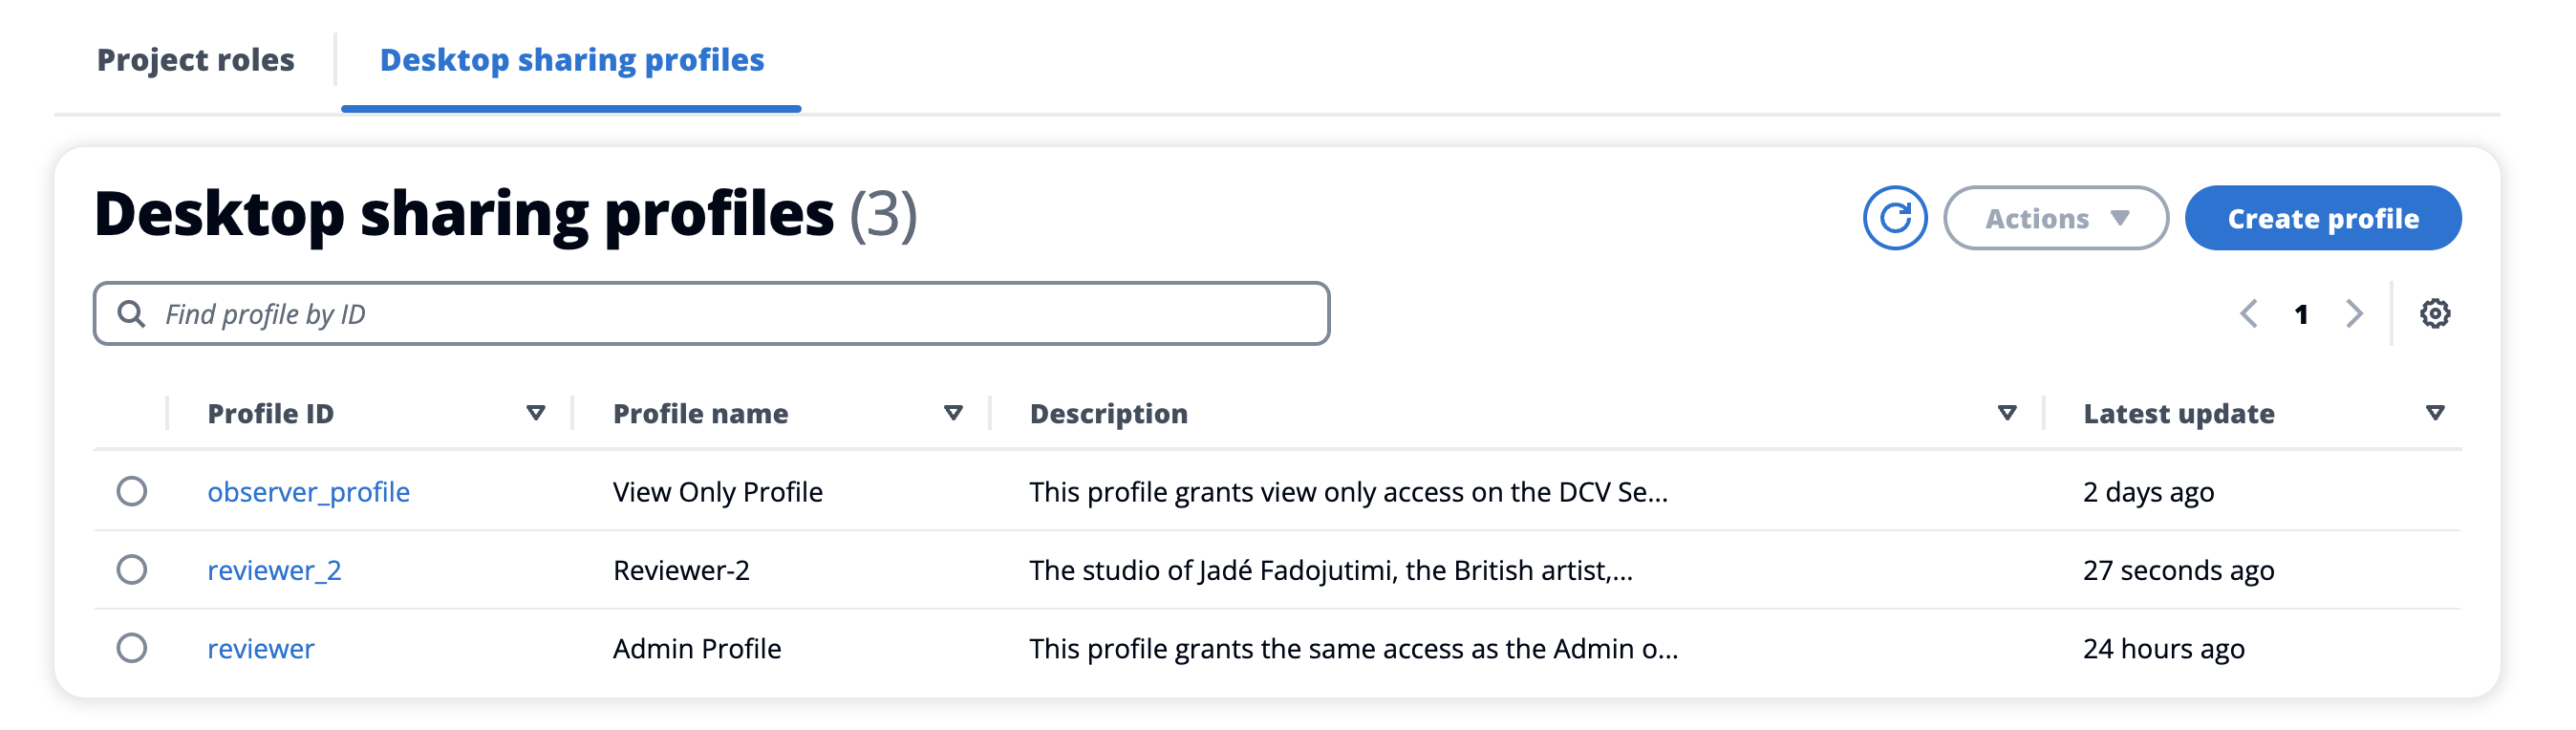Open the table preferences gear icon
2576x730 pixels.
pos(2436,313)
